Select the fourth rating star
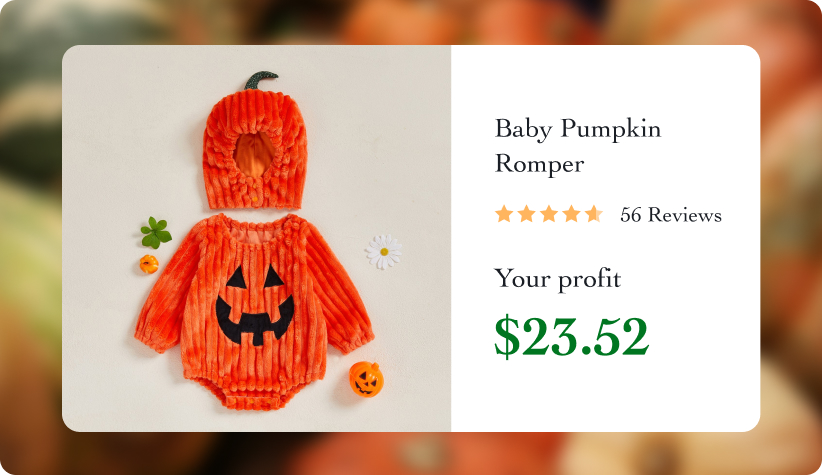The width and height of the screenshot is (822, 475). 571,214
